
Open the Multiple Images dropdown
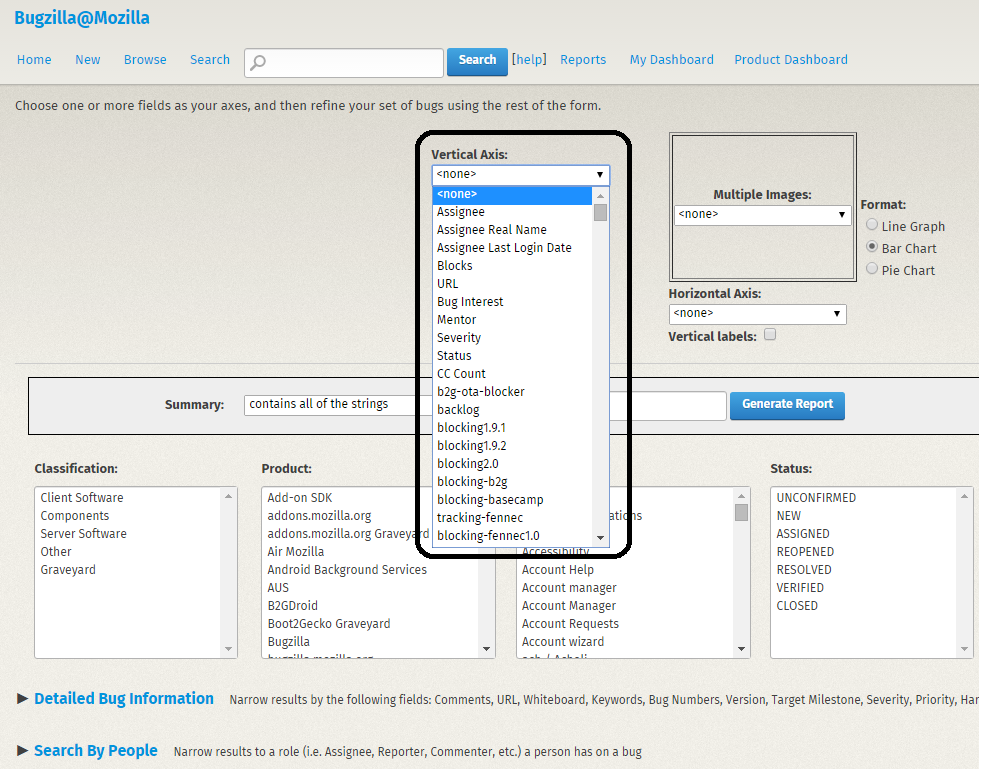click(763, 215)
